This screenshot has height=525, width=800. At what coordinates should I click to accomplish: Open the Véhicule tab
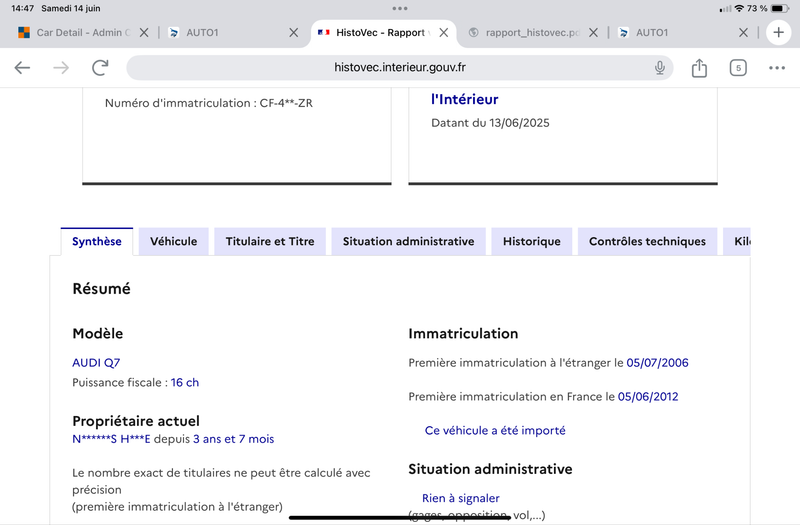pos(173,241)
